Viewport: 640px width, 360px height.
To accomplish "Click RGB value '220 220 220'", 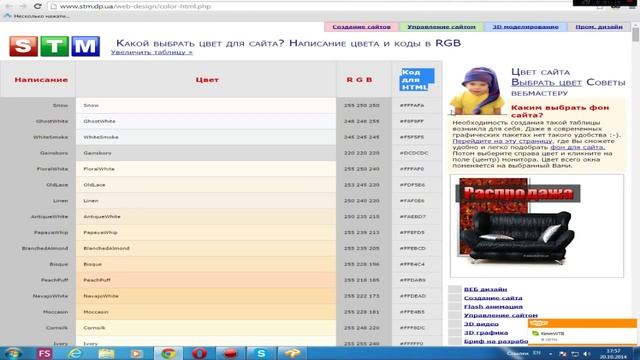I will click(x=362, y=153).
